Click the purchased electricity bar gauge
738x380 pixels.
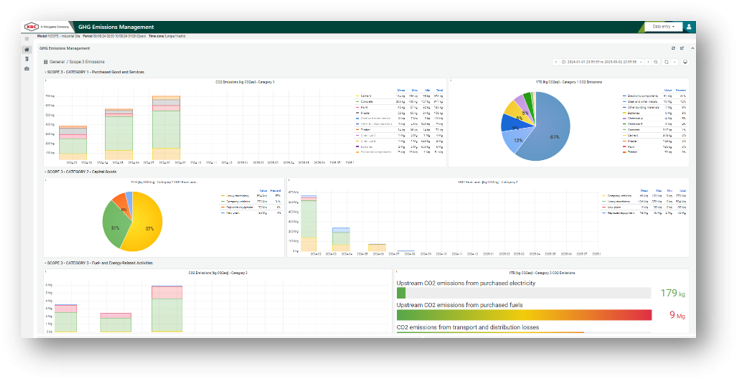[524, 293]
